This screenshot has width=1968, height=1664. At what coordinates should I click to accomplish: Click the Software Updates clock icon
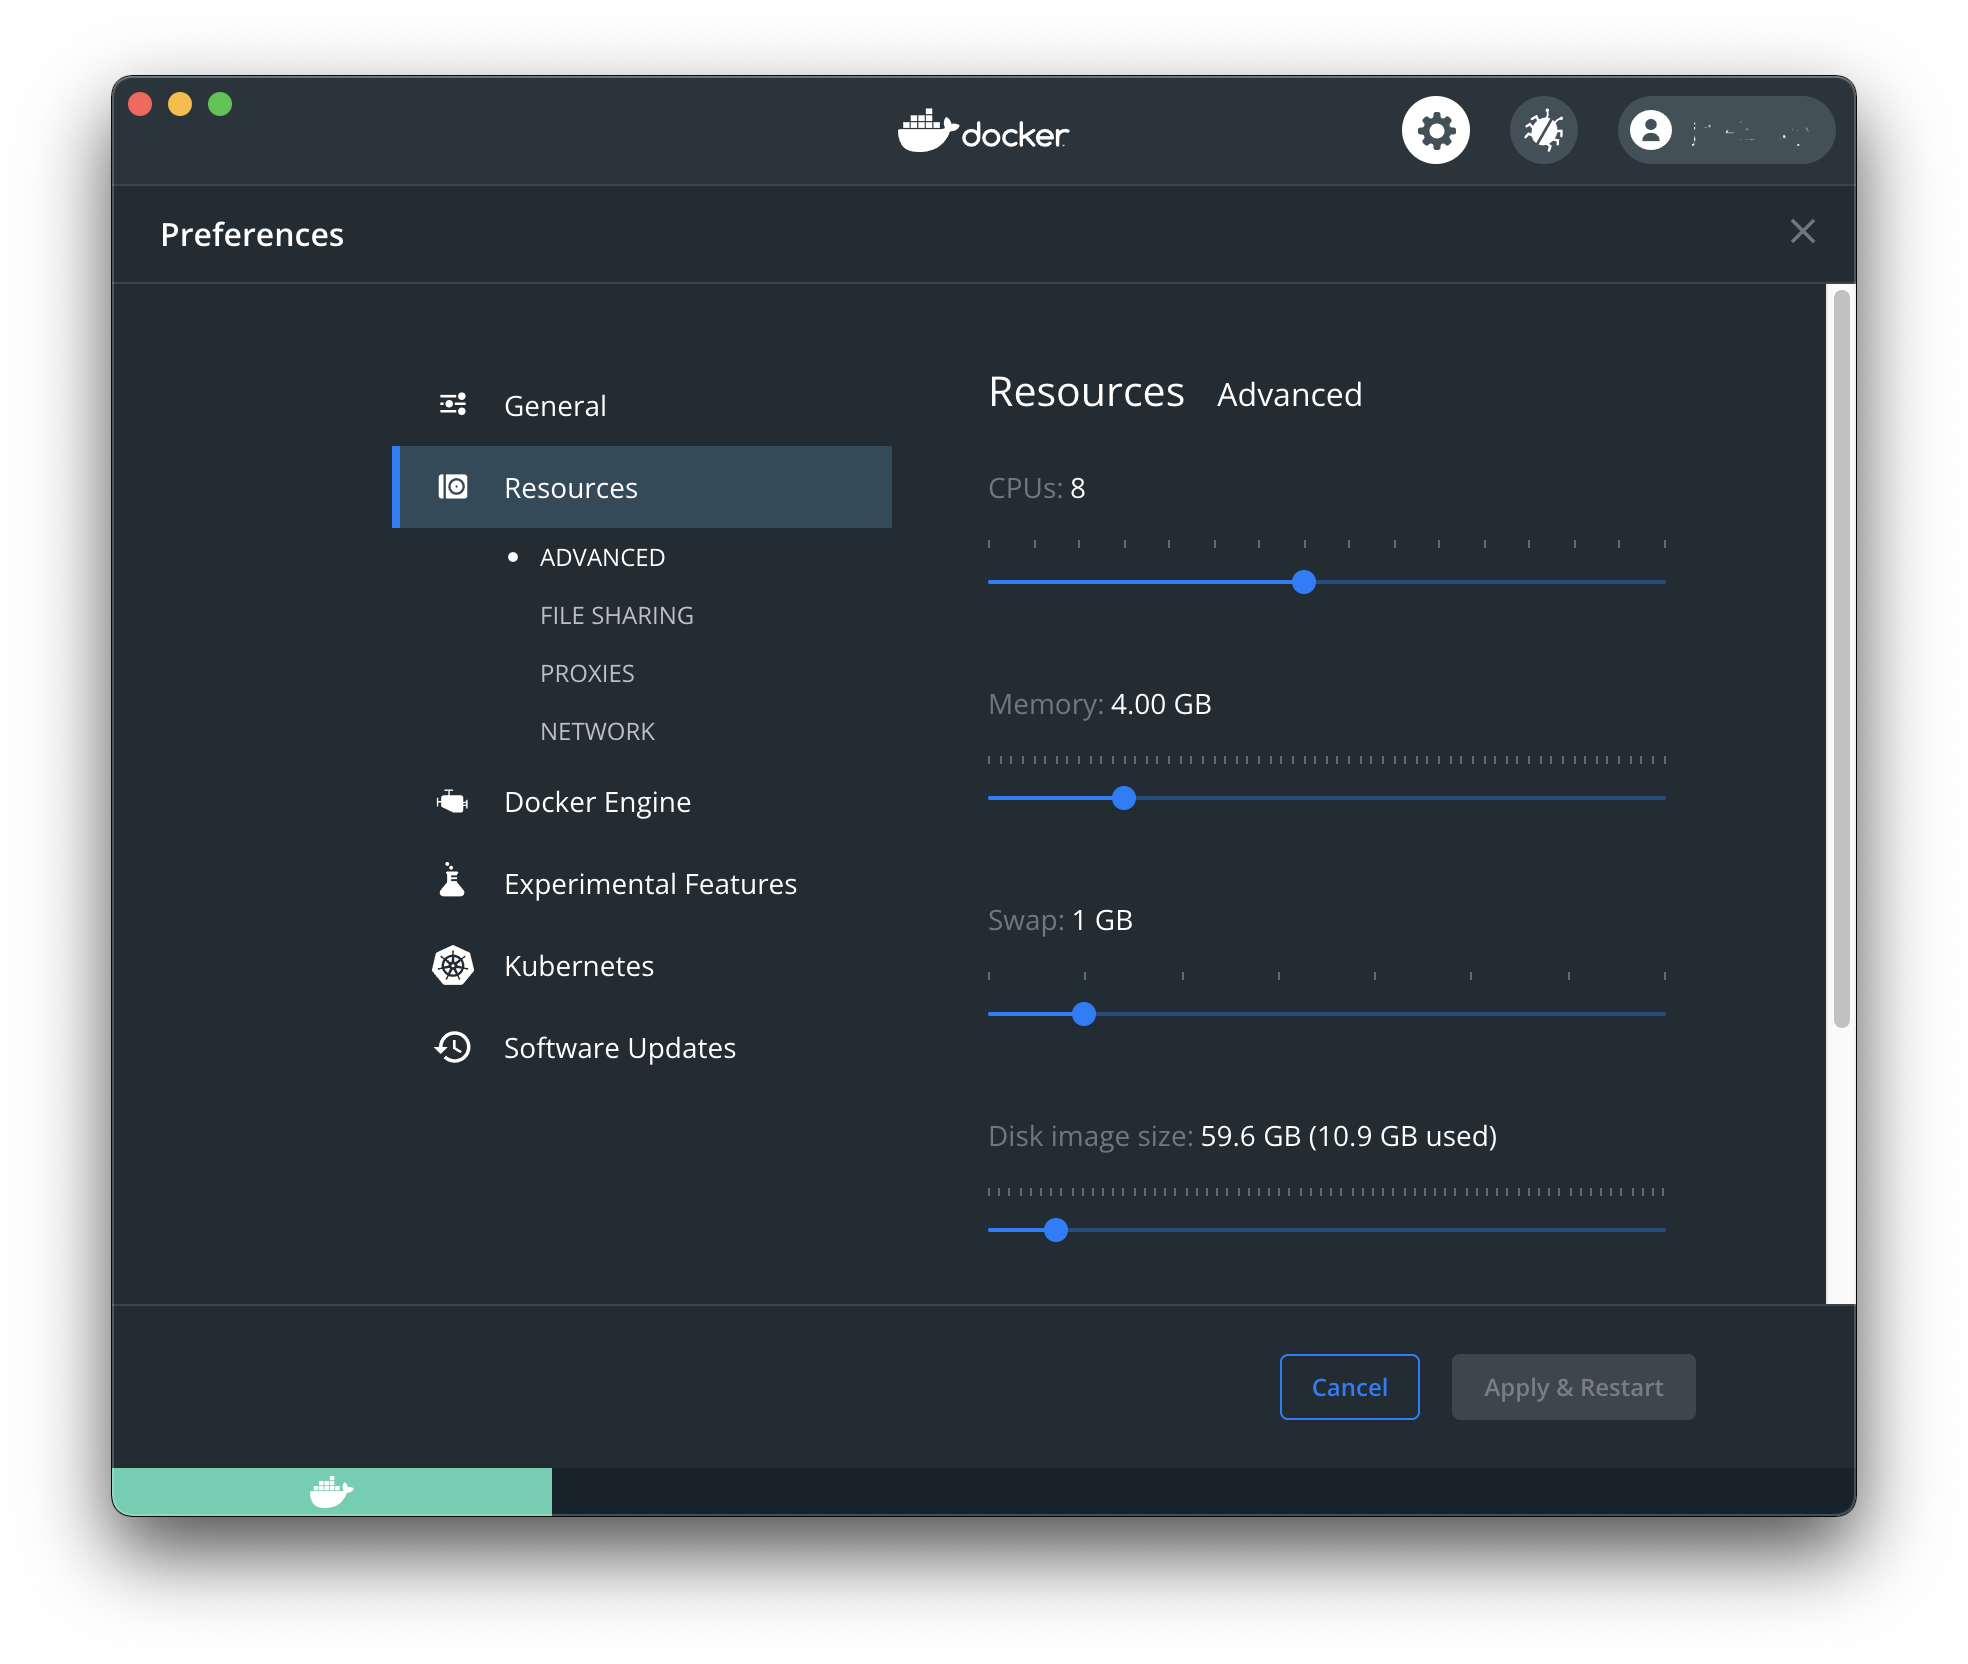click(x=453, y=1047)
